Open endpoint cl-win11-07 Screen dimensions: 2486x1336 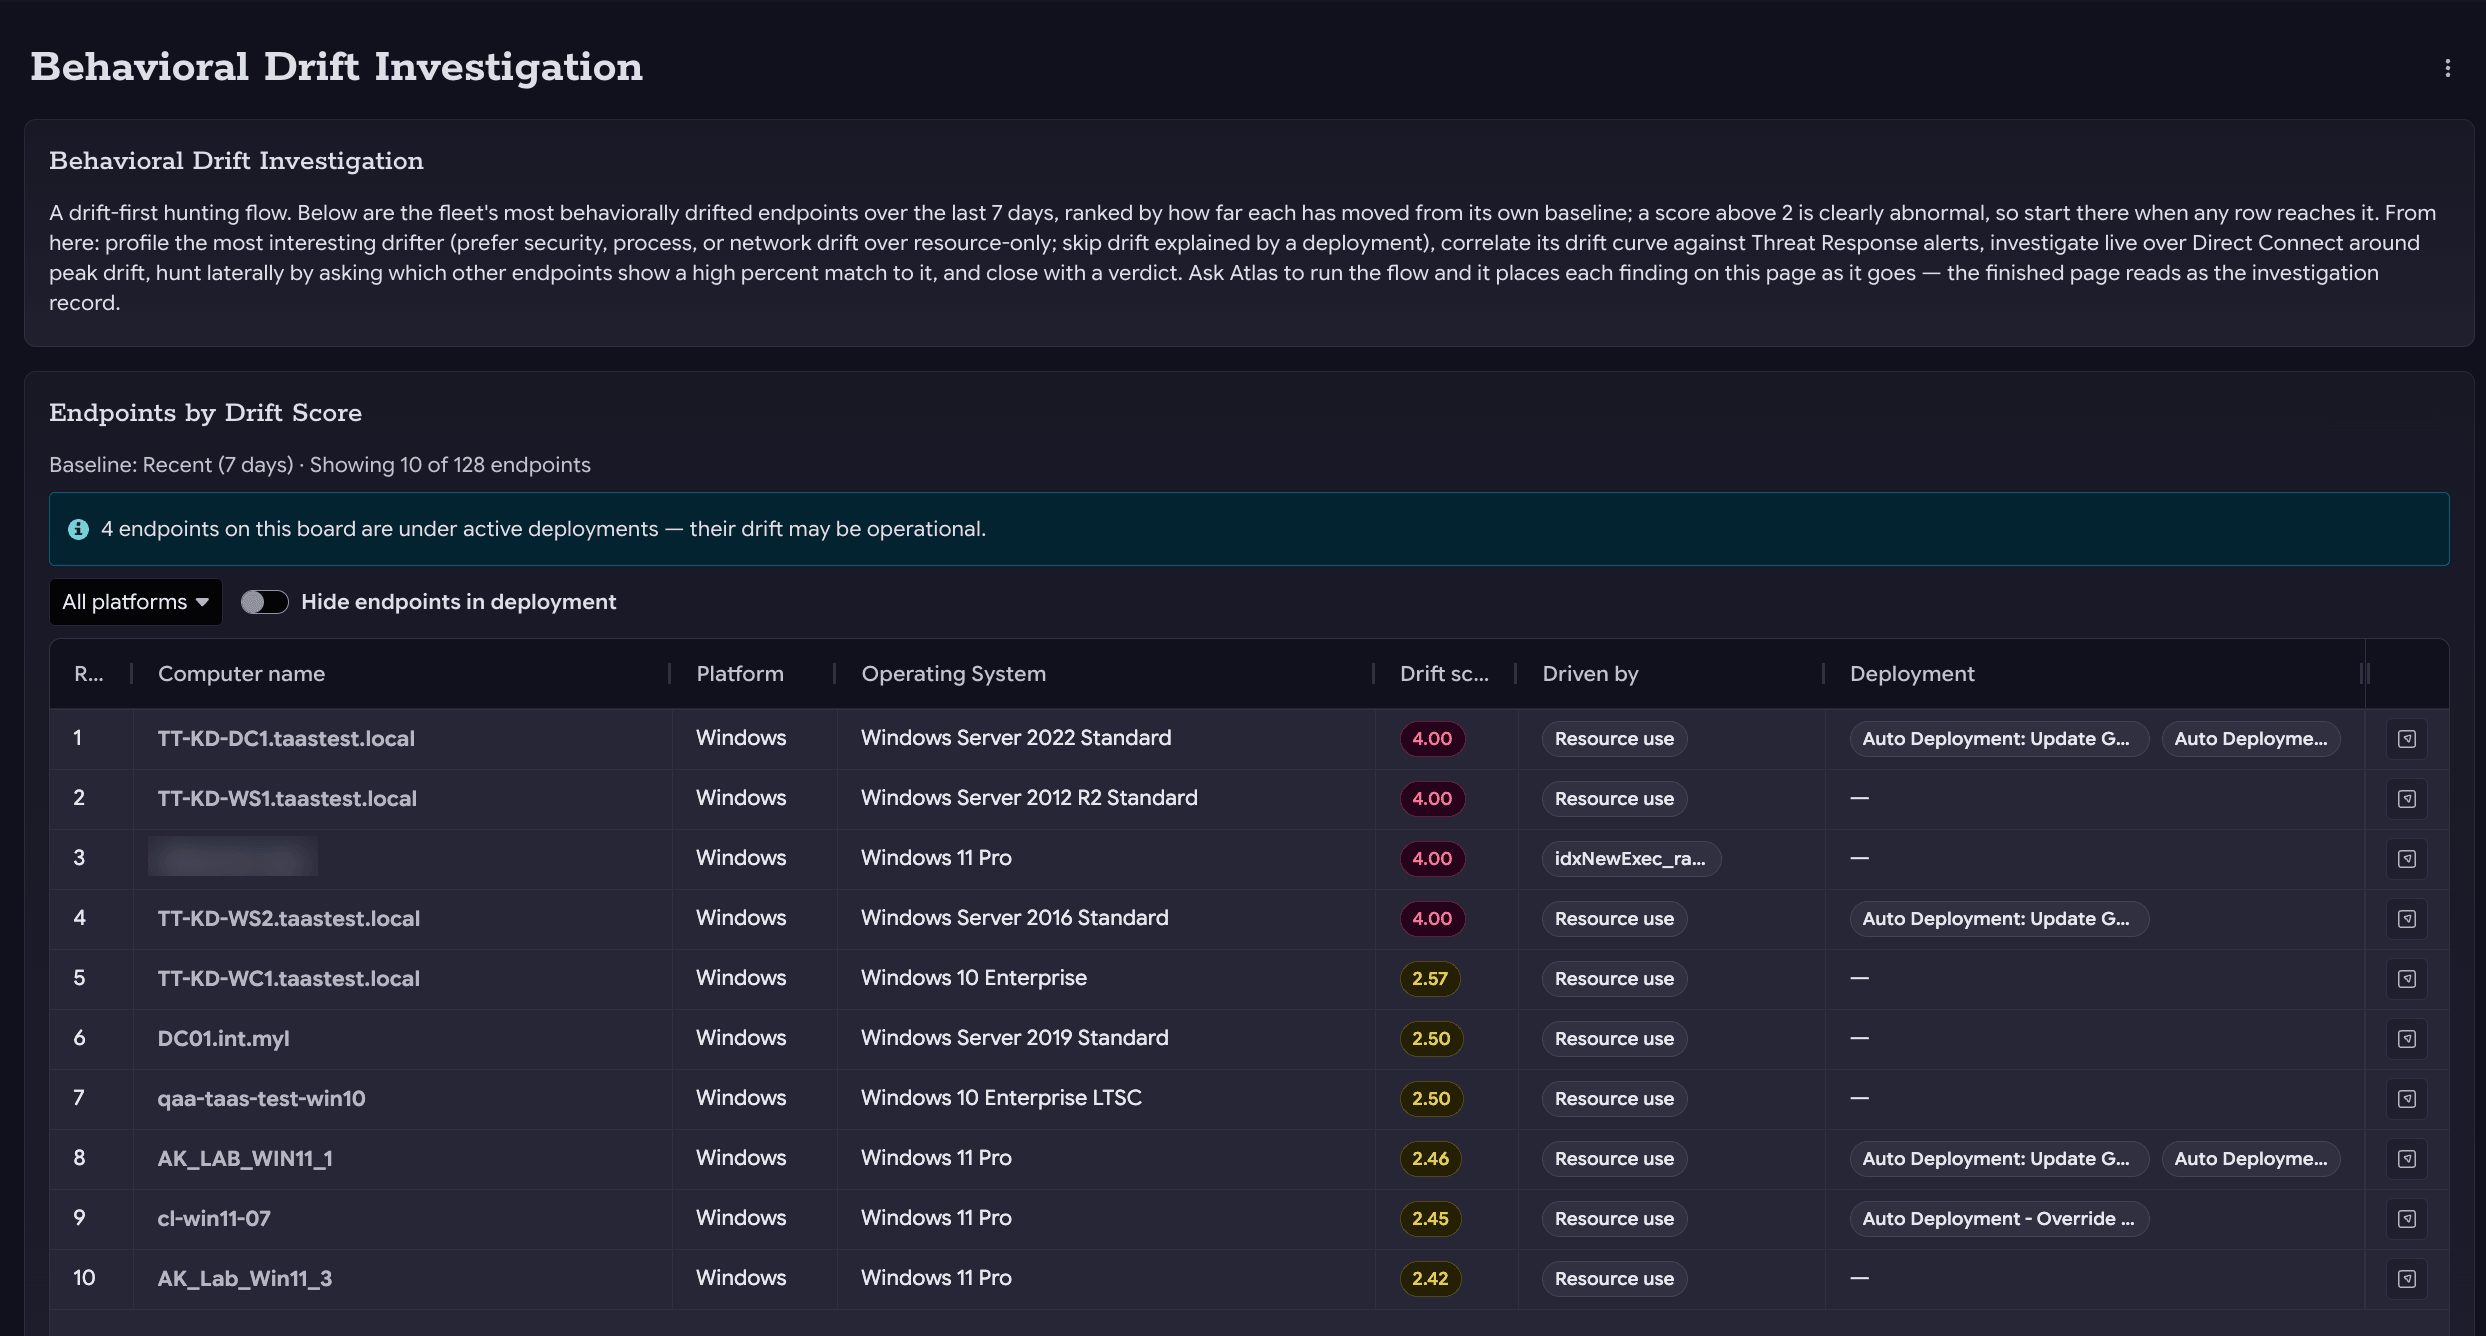click(214, 1219)
